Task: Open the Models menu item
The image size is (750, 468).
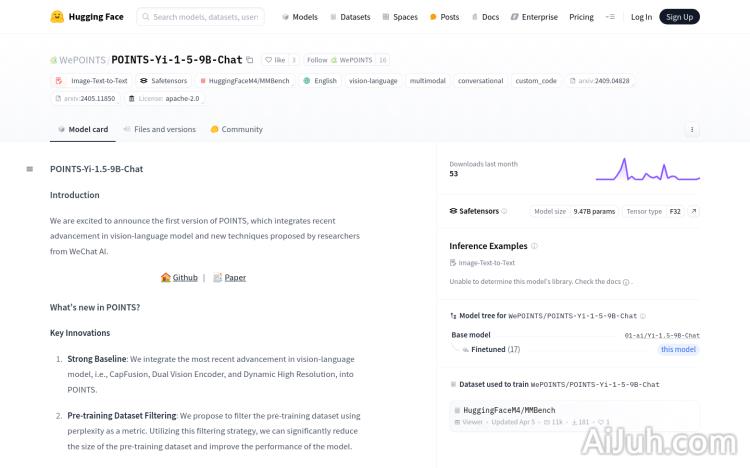Action: 299,17
